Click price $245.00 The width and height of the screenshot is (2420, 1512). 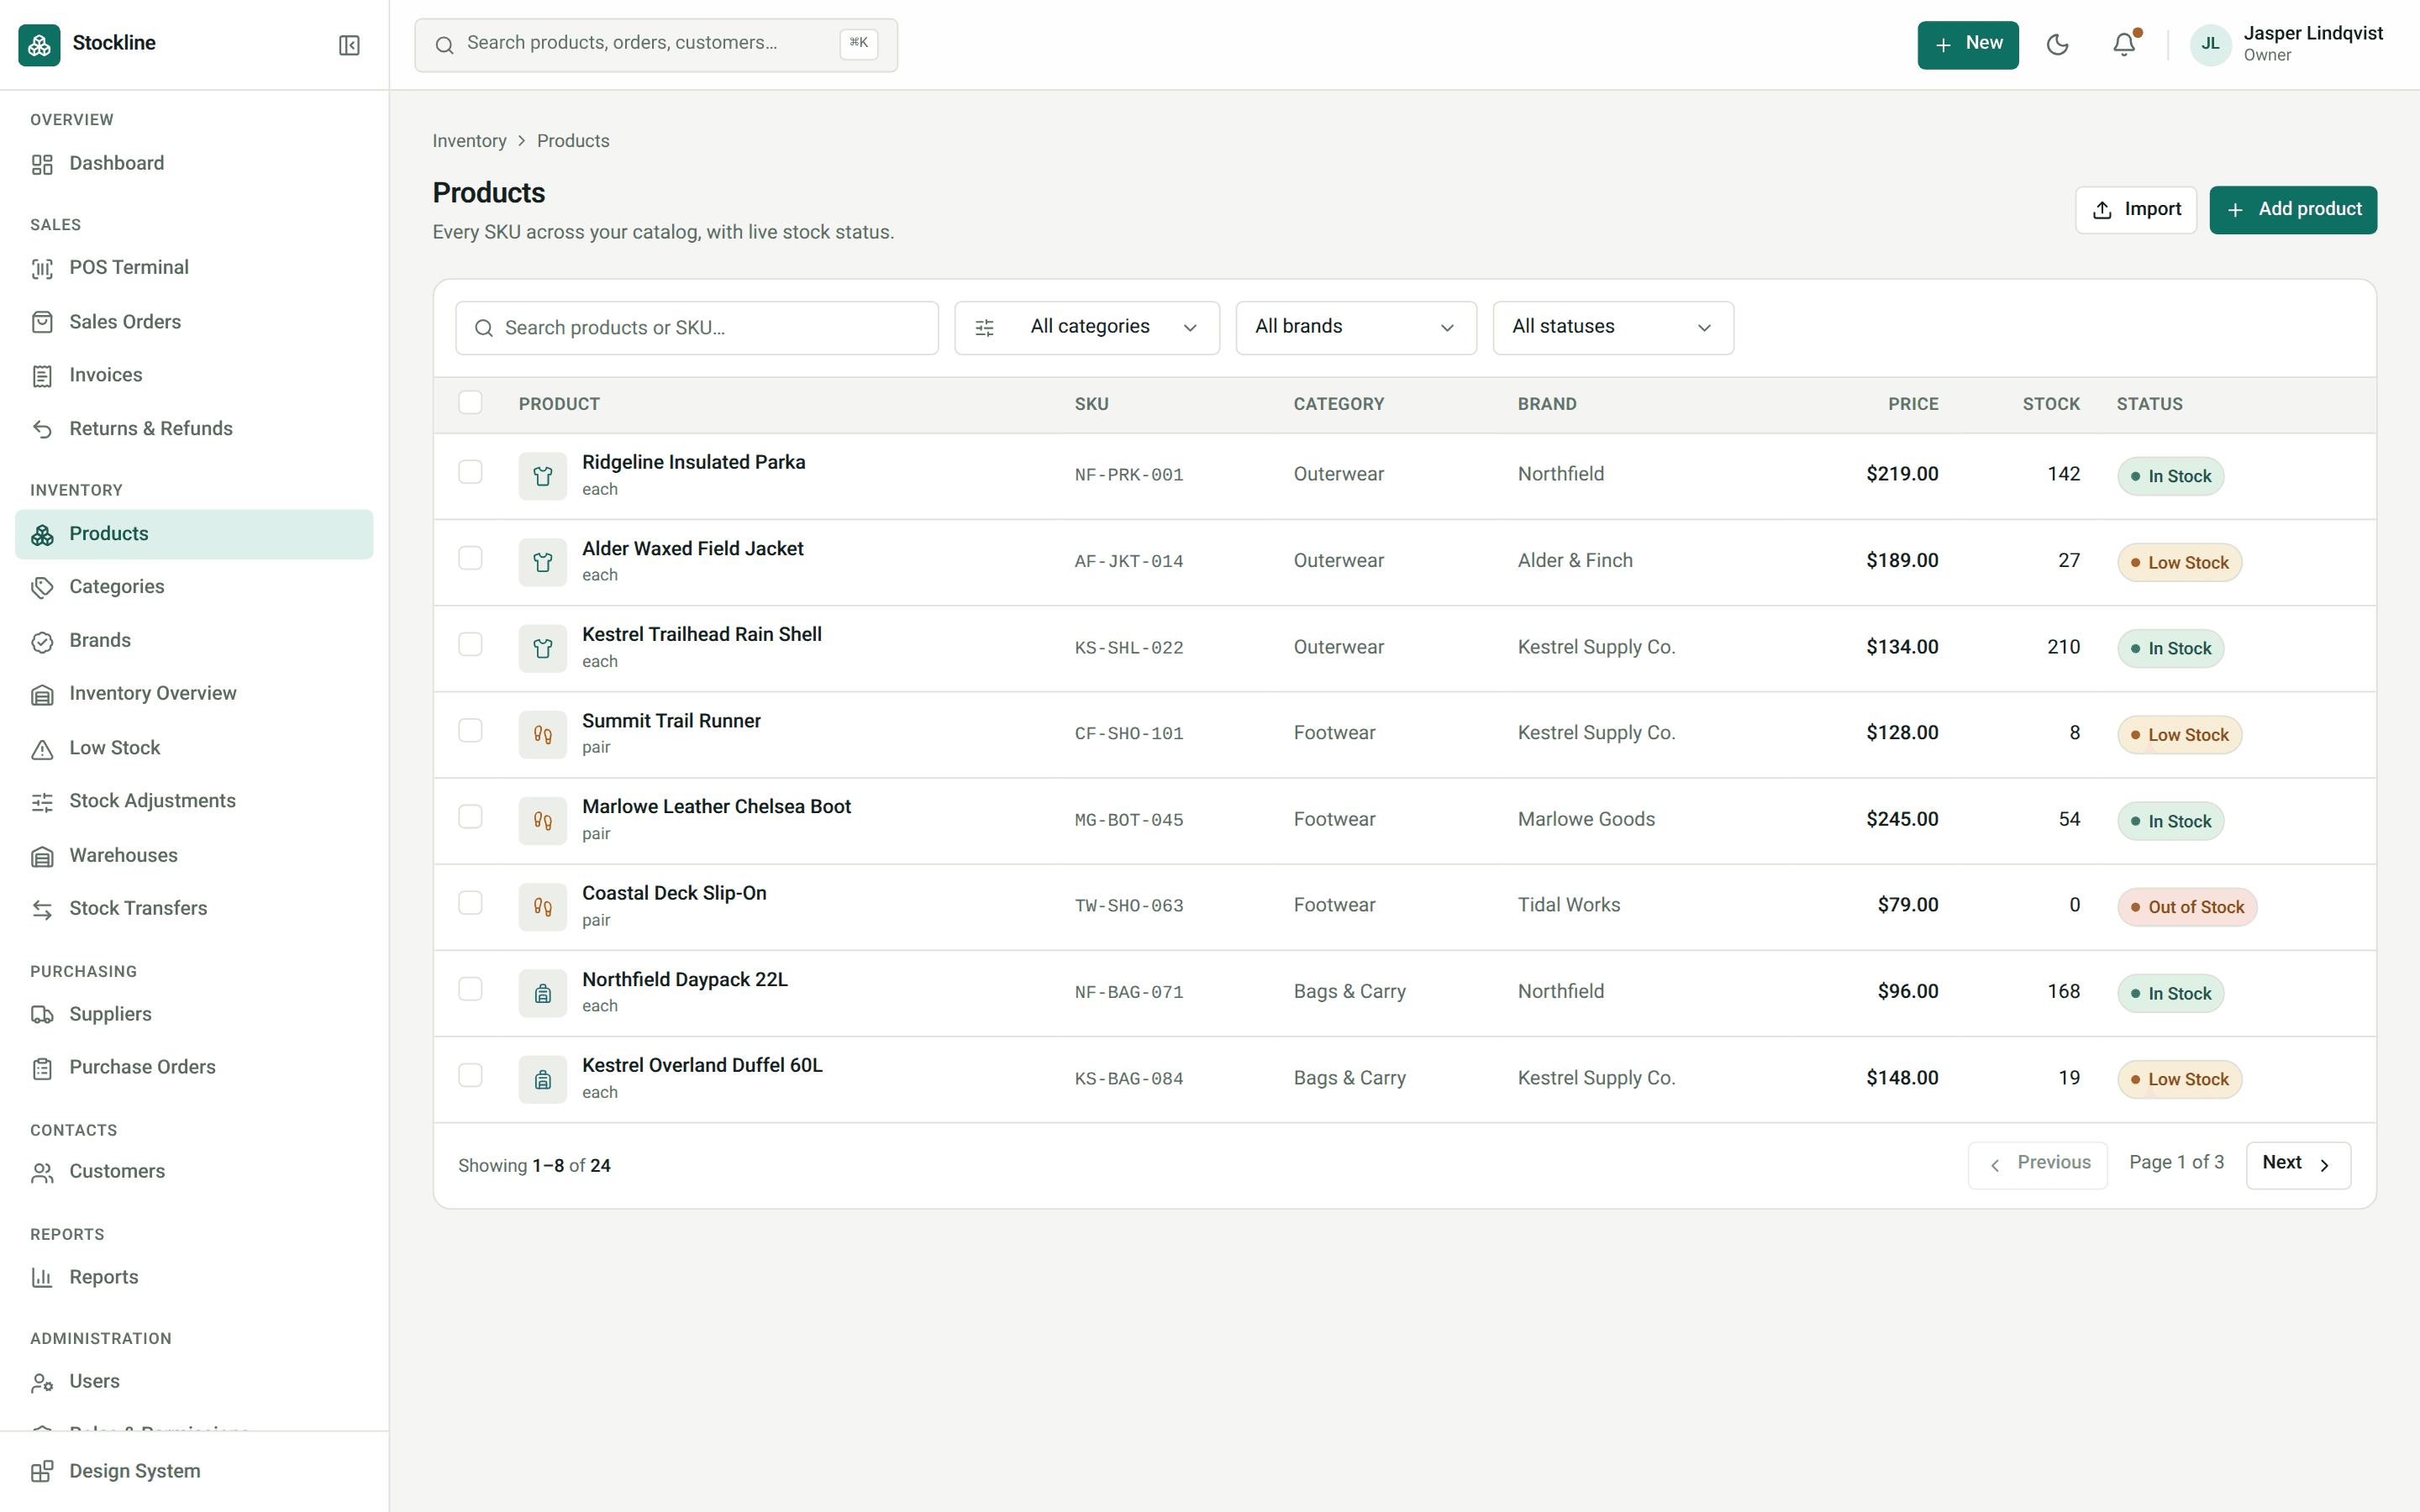1901,819
